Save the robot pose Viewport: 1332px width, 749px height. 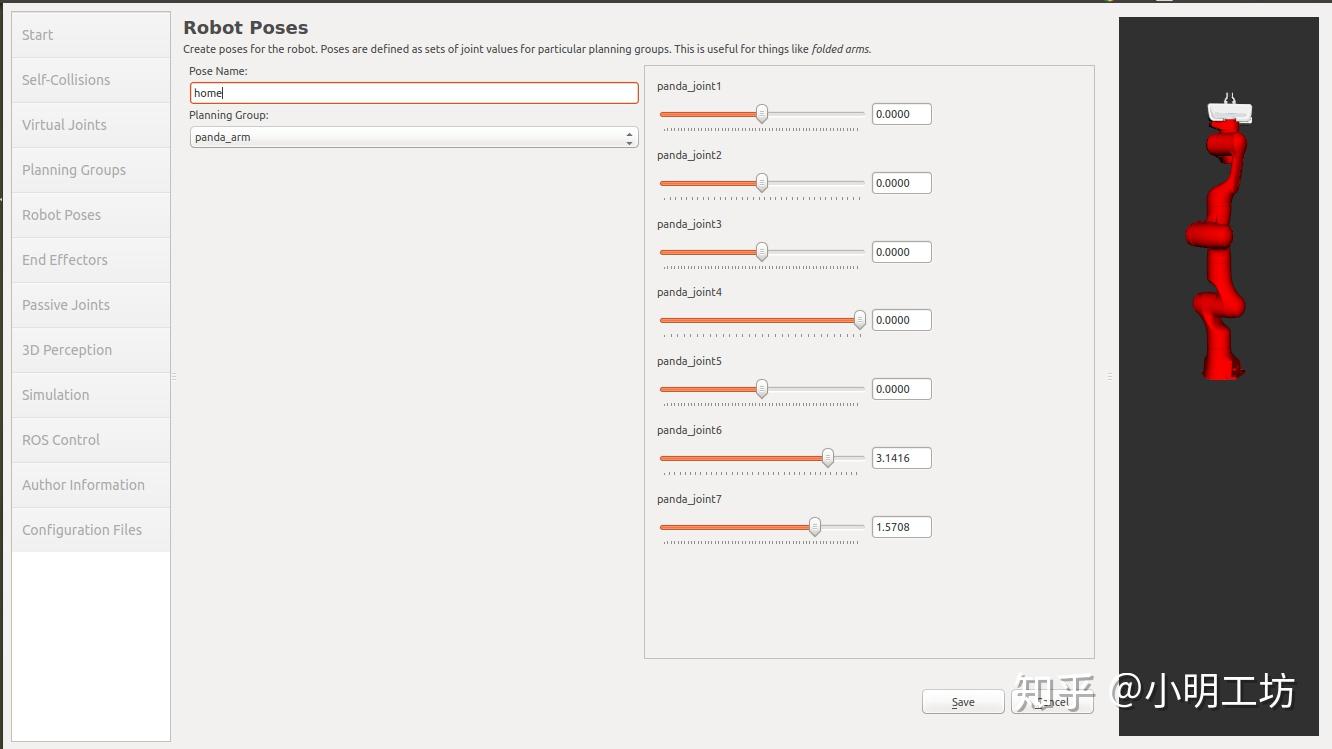[x=962, y=702]
